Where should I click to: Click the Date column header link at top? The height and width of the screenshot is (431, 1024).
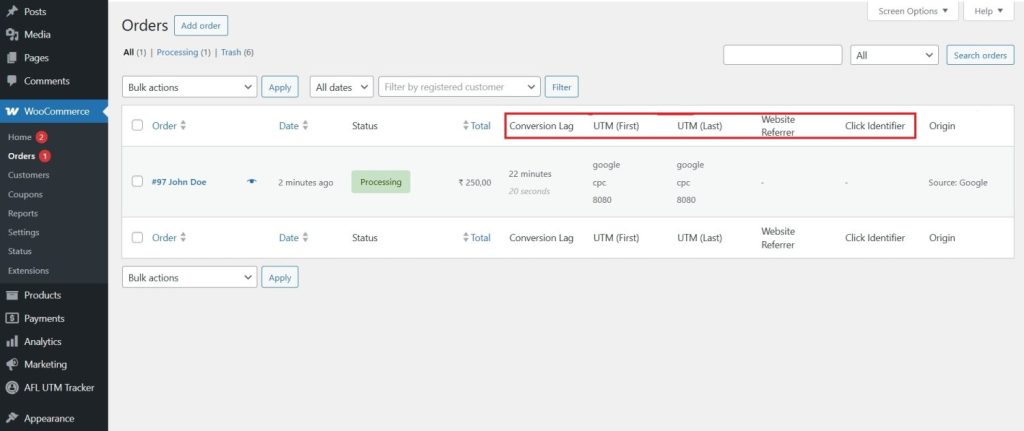289,126
